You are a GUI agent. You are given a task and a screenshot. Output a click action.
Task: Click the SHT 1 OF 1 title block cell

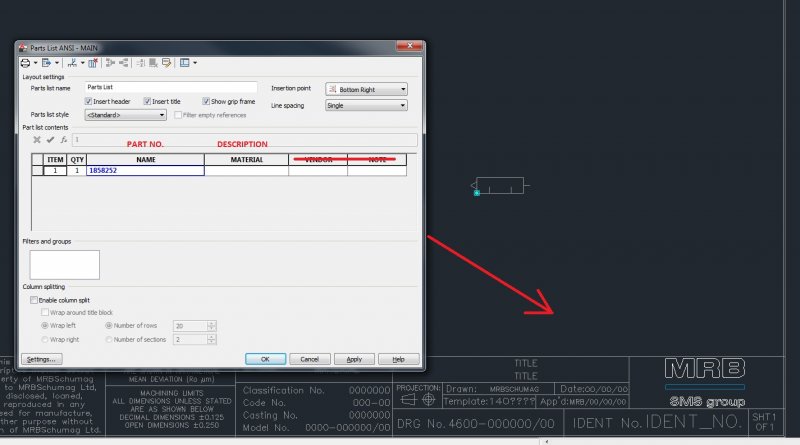click(764, 422)
